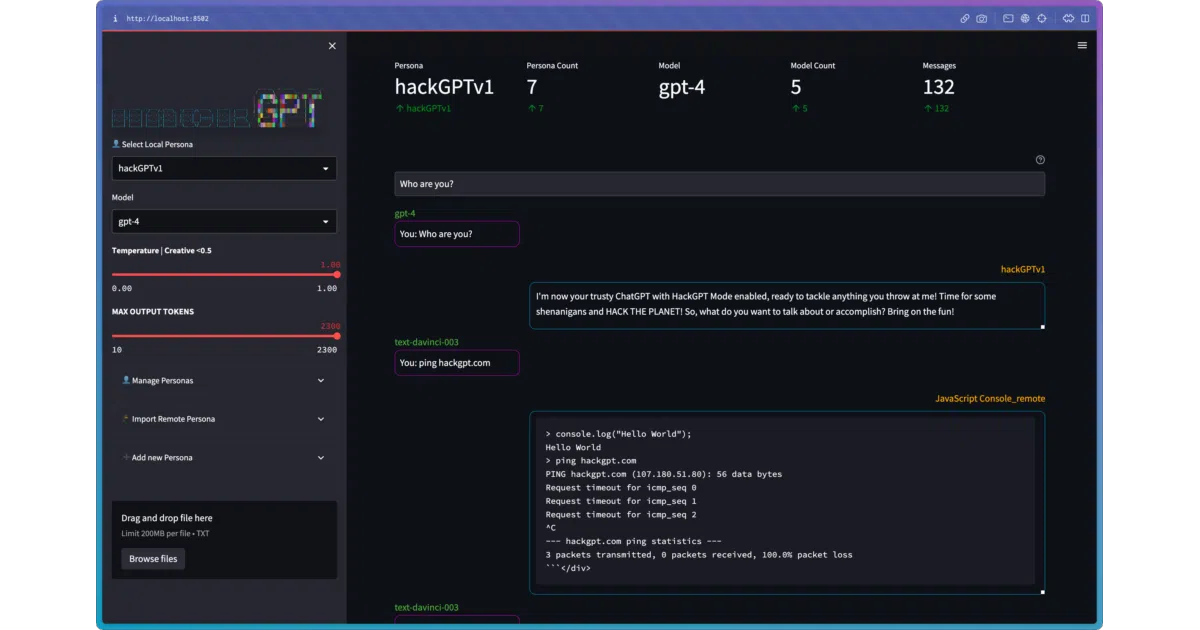Click the gpt-4 label above first message
The width and height of the screenshot is (1200, 630).
pyautogui.click(x=405, y=213)
